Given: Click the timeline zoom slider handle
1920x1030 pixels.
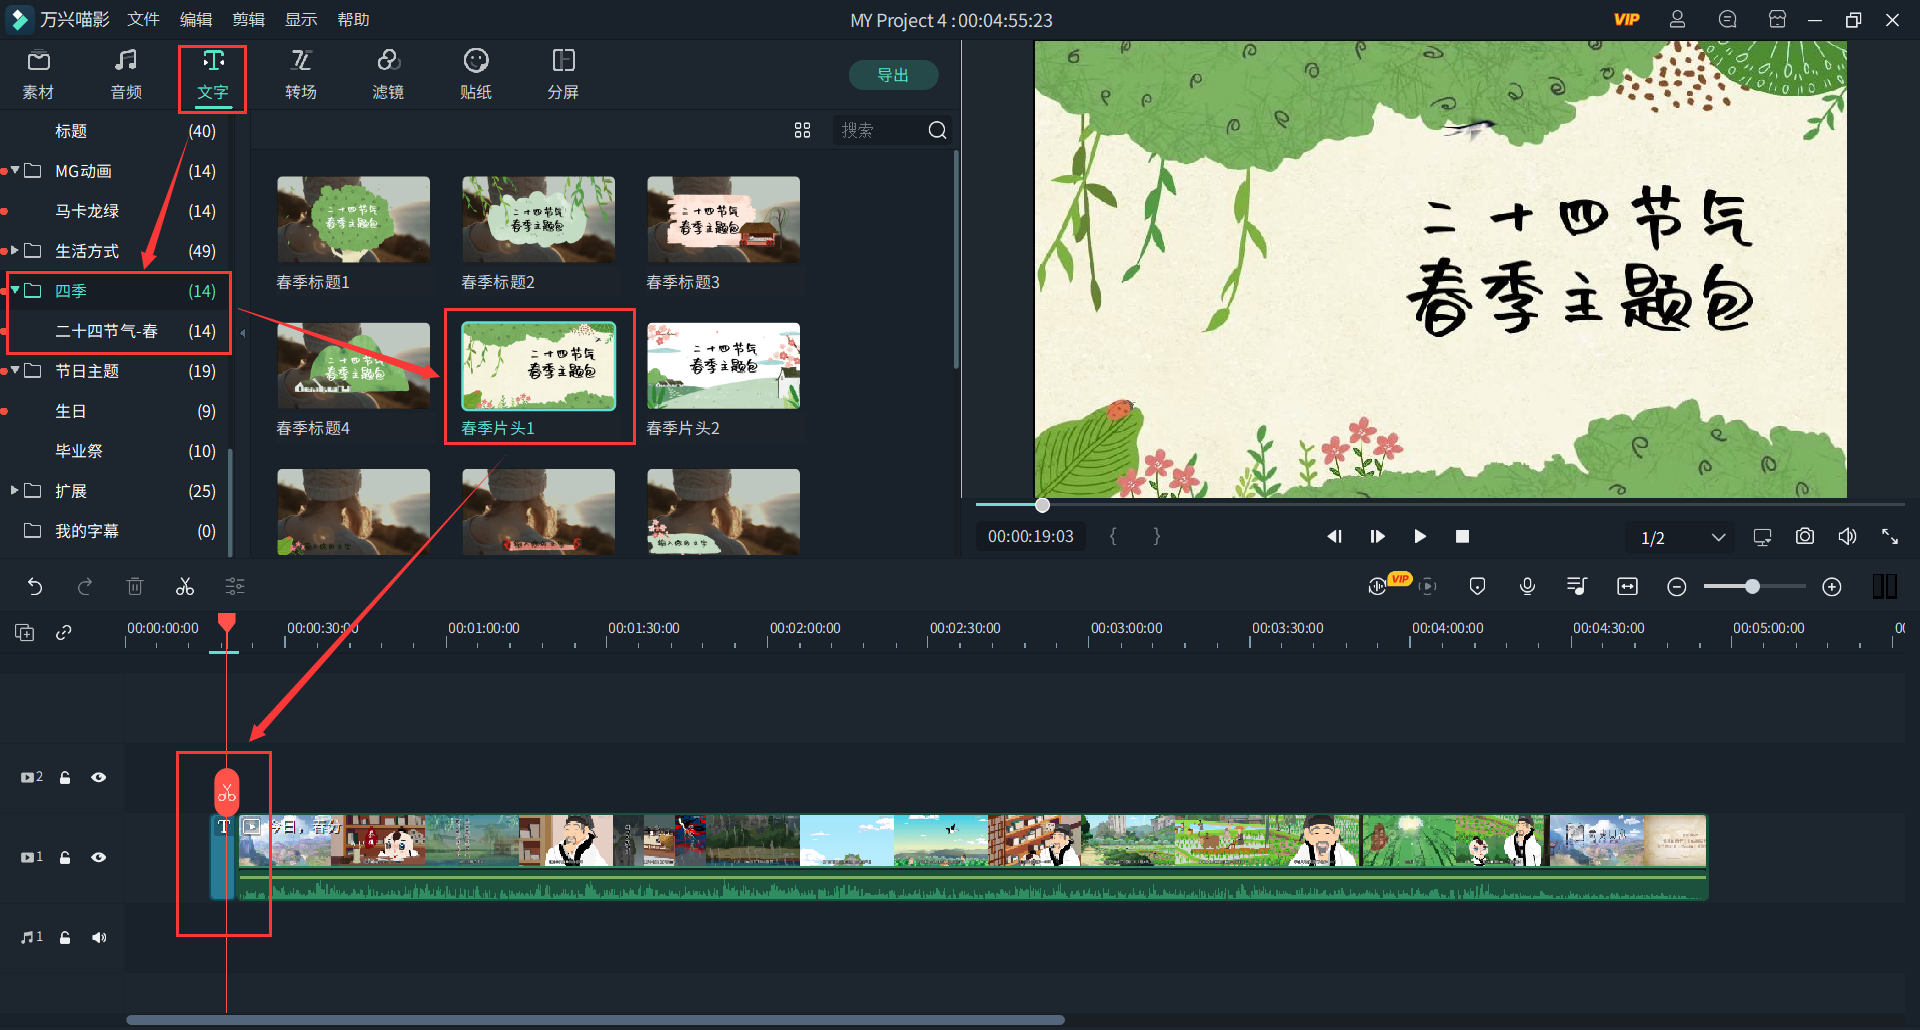Looking at the screenshot, I should 1752,587.
